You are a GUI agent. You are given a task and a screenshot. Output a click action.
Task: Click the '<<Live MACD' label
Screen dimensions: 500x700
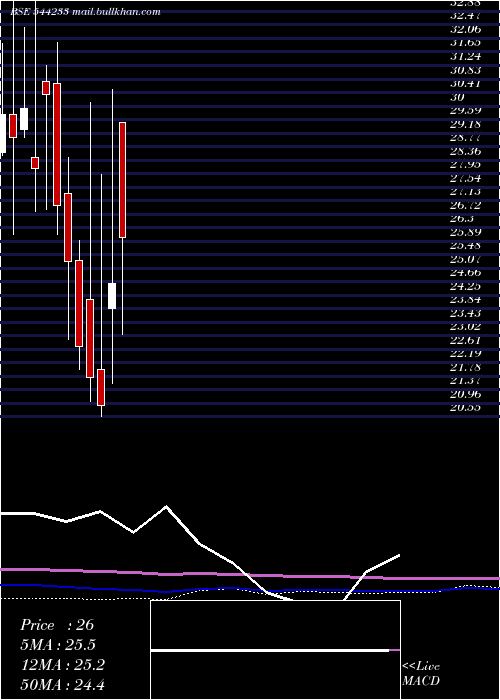[x=421, y=673]
